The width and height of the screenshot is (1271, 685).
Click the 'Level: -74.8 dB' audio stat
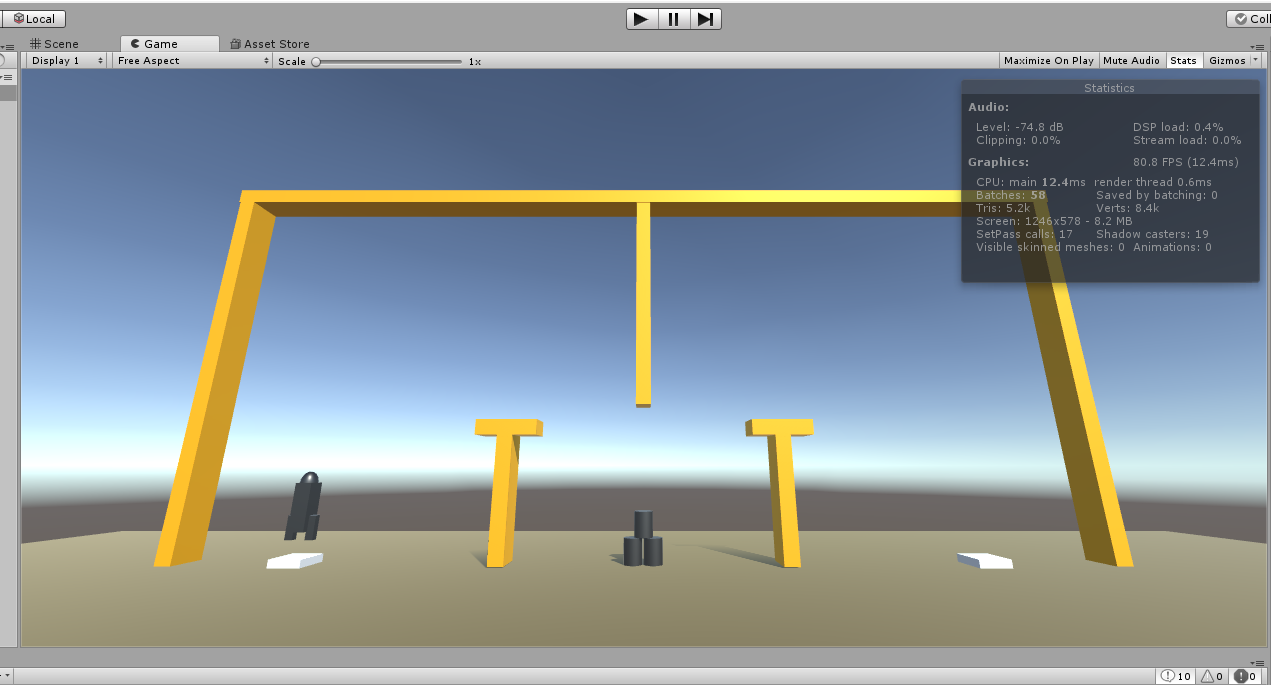point(1019,127)
